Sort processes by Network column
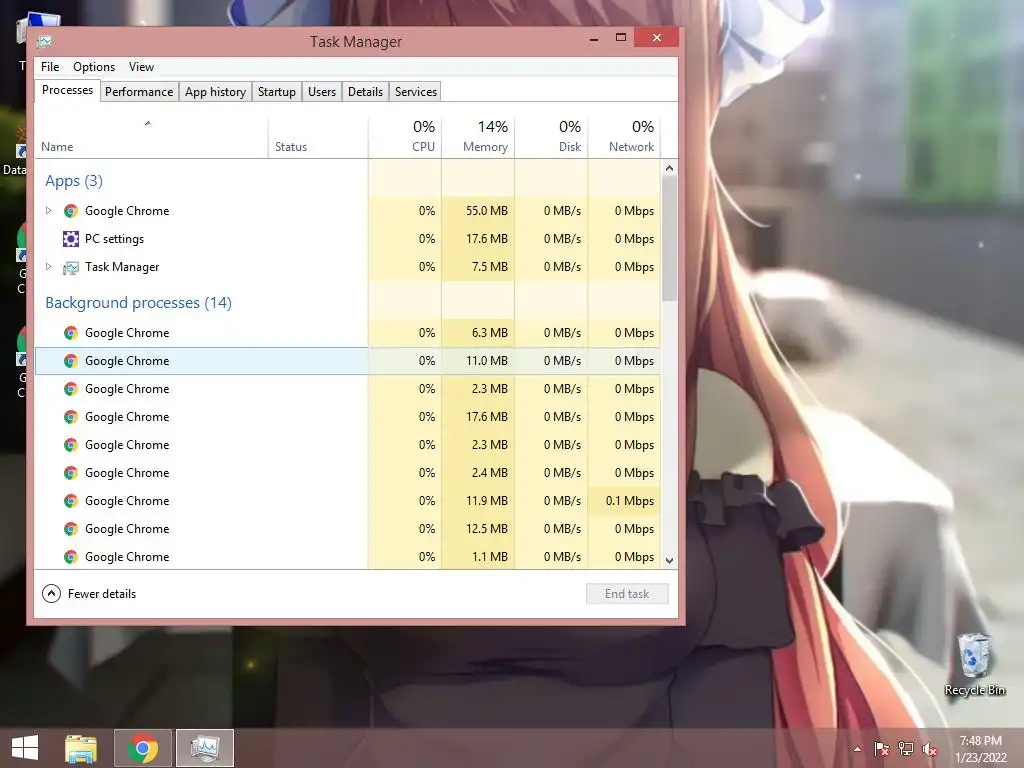The image size is (1024, 768). click(x=624, y=138)
